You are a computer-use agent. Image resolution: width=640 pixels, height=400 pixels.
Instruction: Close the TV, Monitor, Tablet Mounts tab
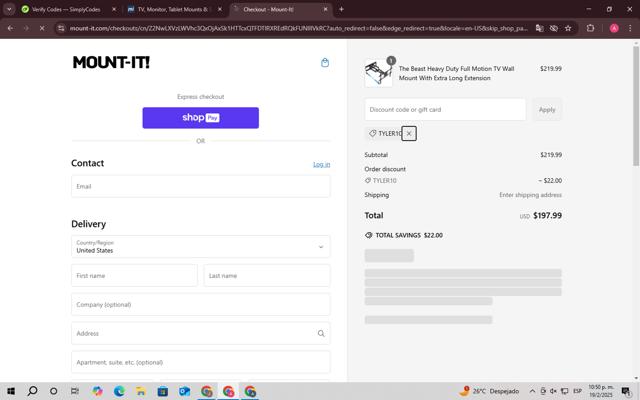click(x=220, y=9)
